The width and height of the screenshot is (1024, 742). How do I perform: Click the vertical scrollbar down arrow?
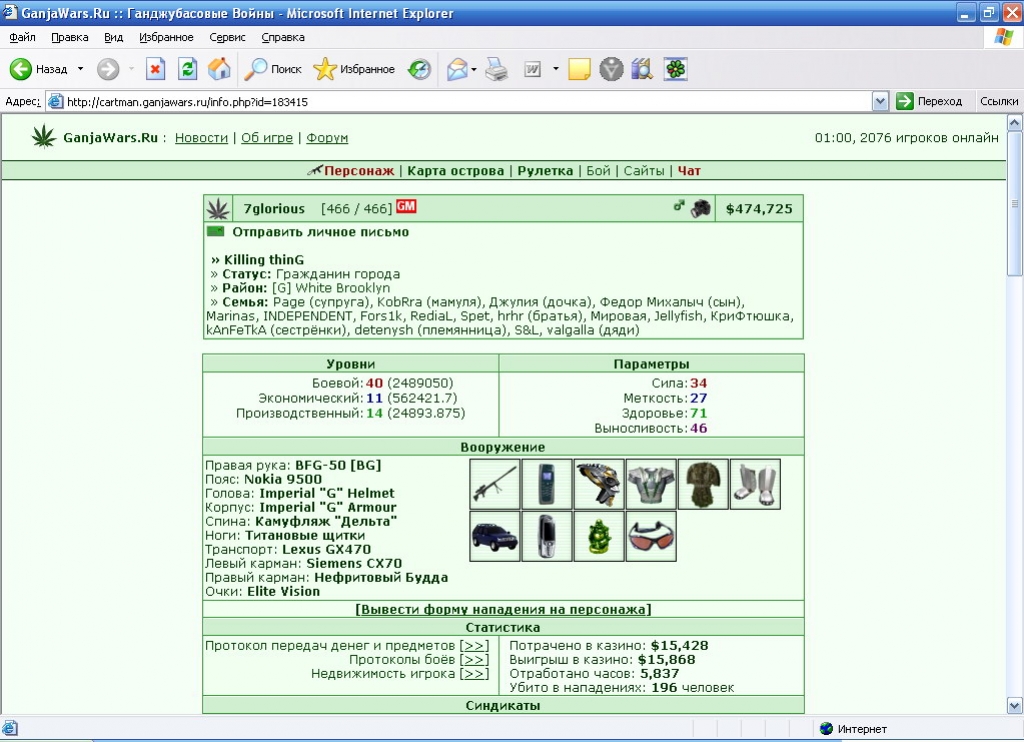(1014, 705)
